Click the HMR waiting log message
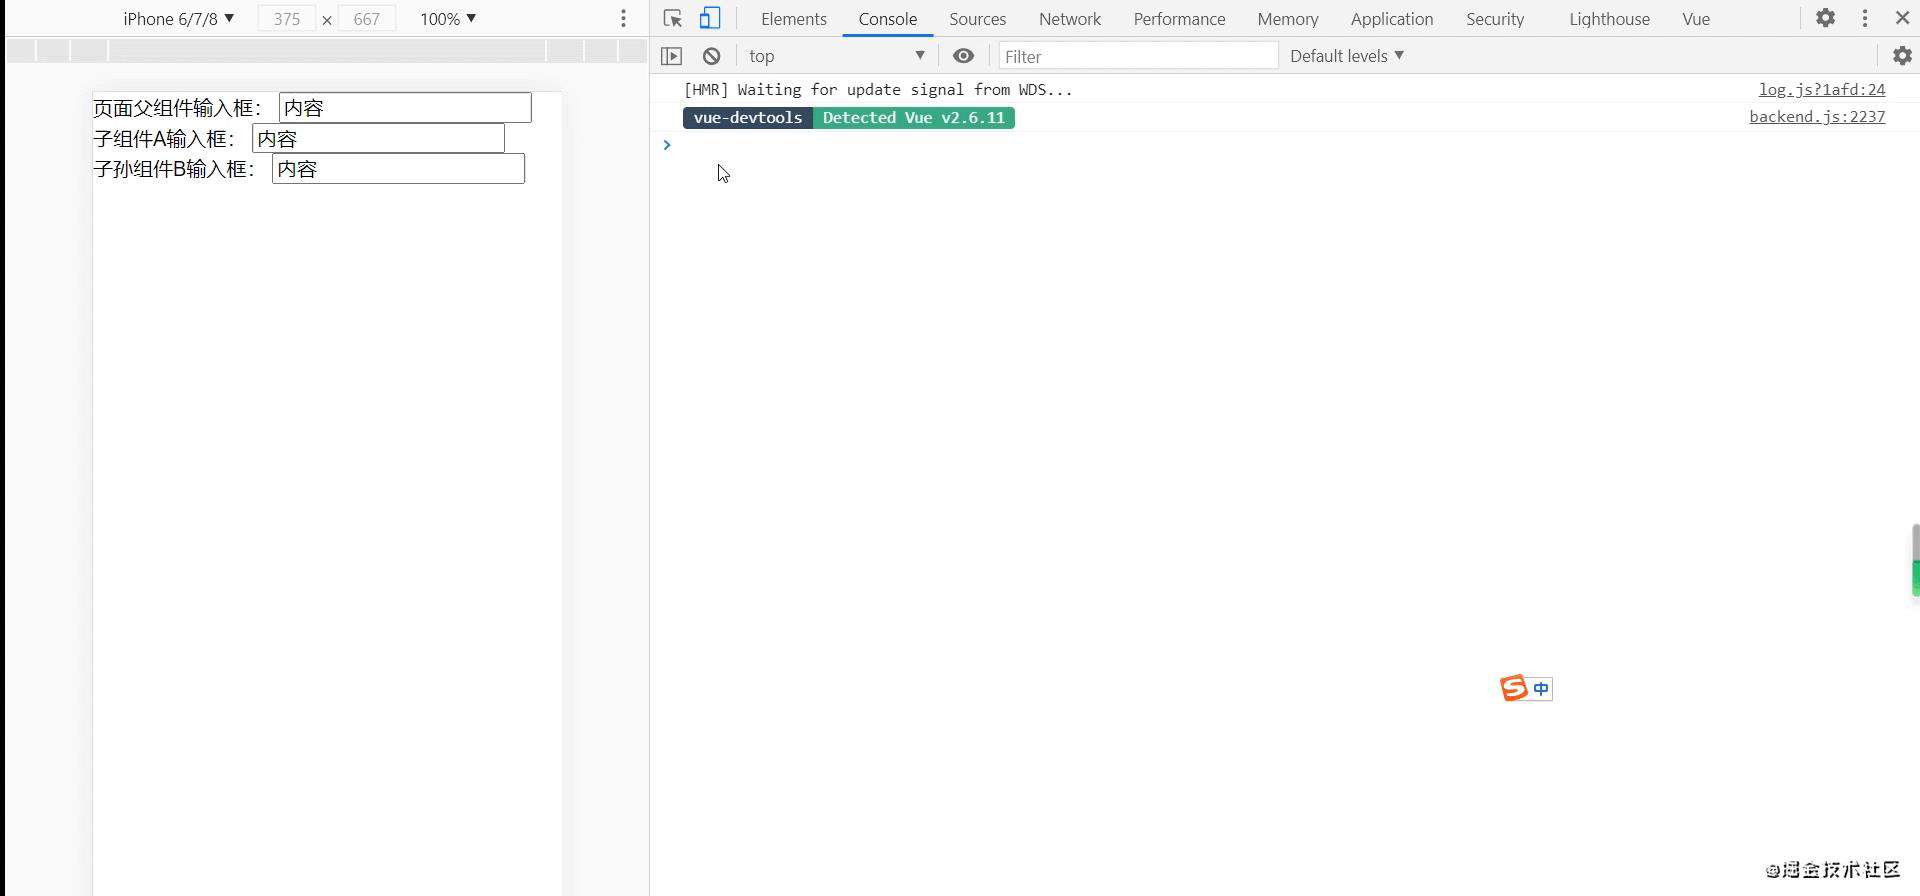Image resolution: width=1920 pixels, height=896 pixels. pos(878,89)
